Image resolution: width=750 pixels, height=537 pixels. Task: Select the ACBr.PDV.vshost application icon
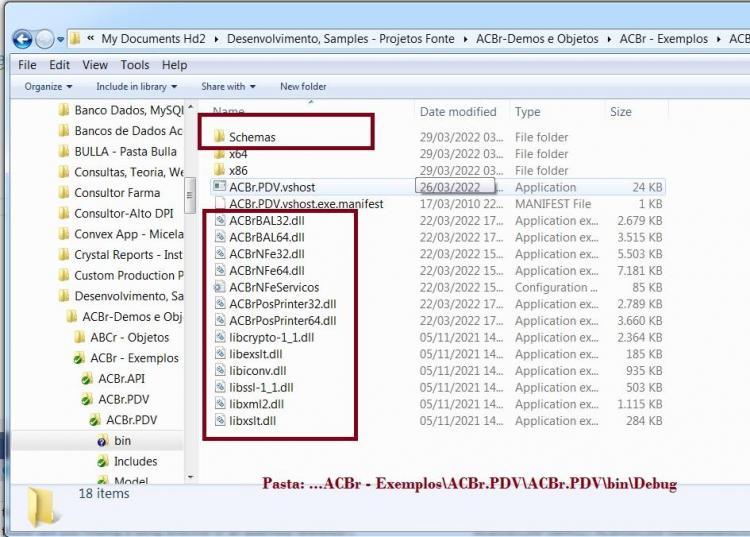pos(219,186)
